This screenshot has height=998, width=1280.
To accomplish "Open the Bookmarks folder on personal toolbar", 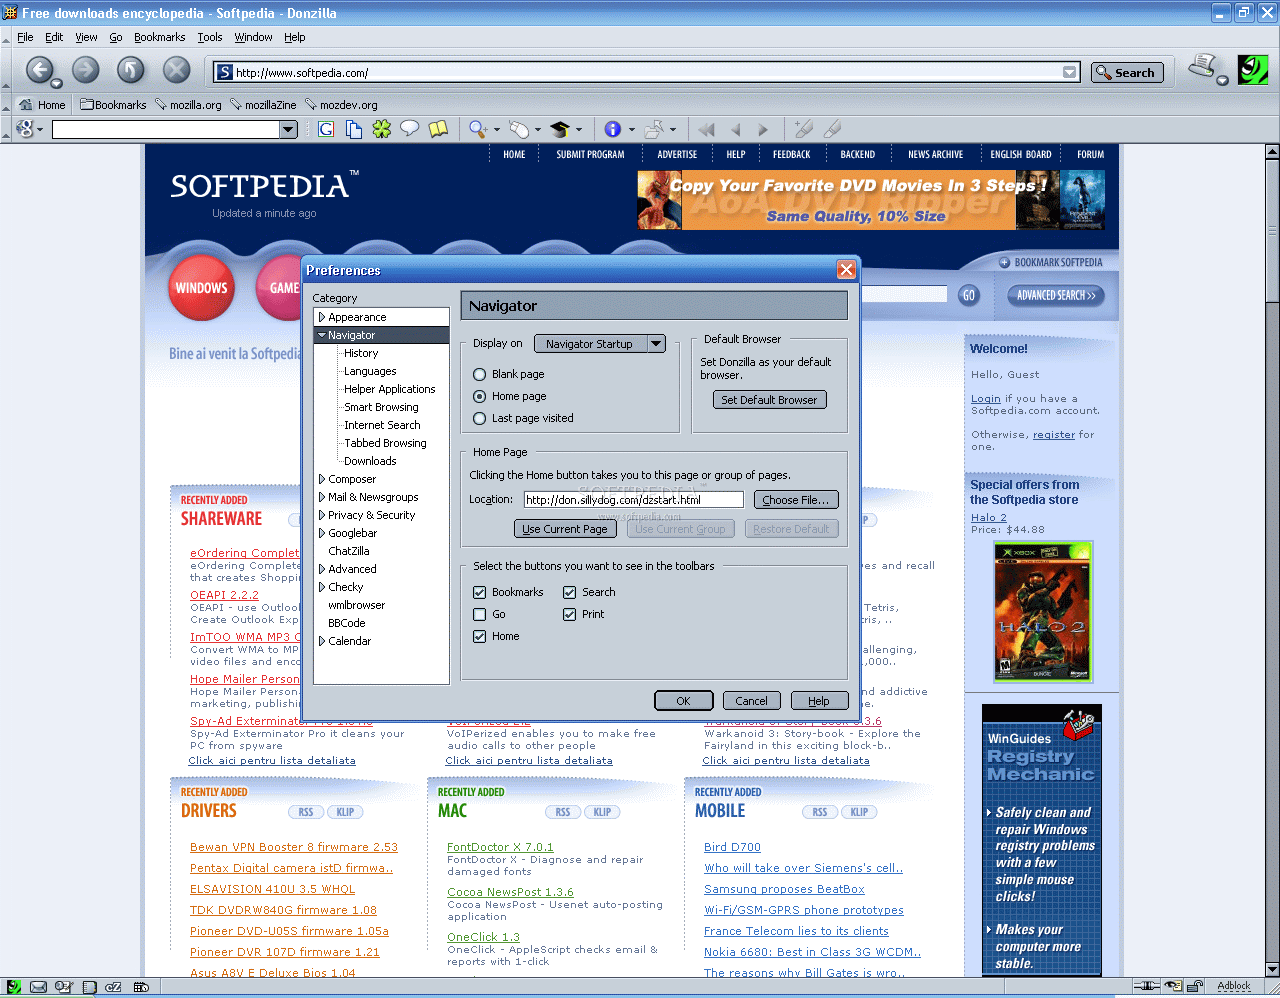I will pos(113,104).
